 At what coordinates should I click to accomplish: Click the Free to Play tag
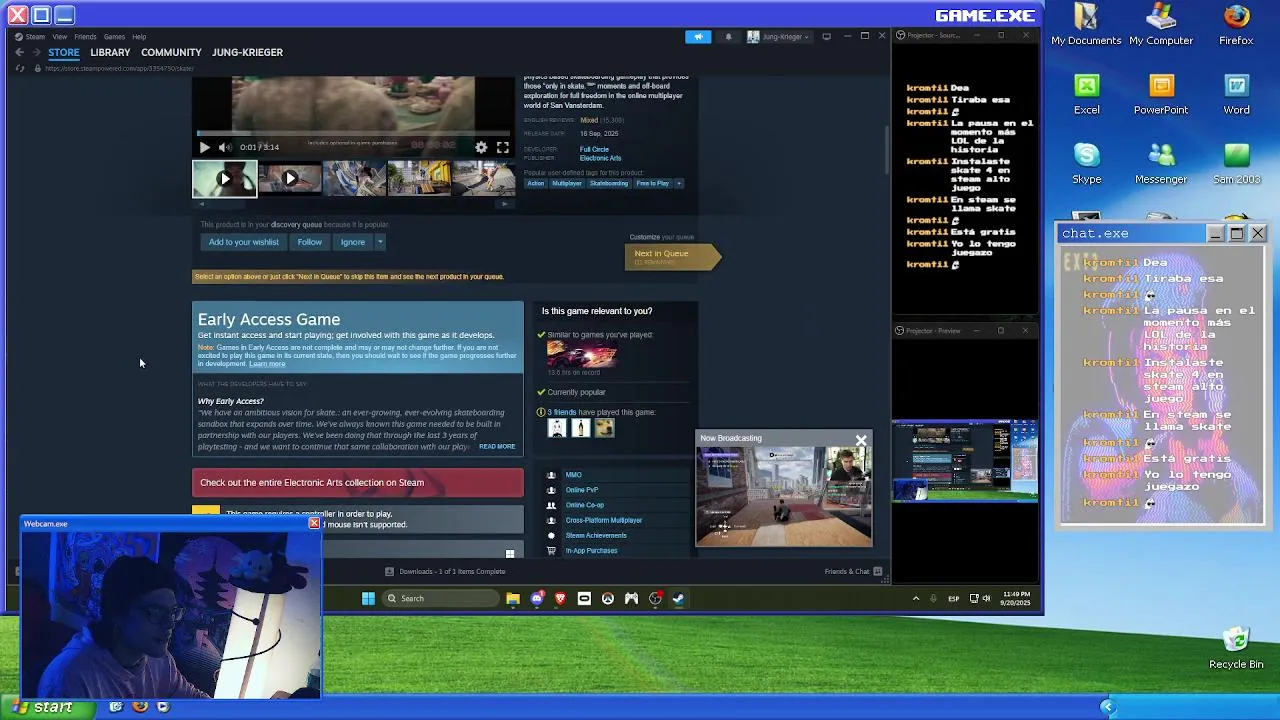pyautogui.click(x=653, y=183)
